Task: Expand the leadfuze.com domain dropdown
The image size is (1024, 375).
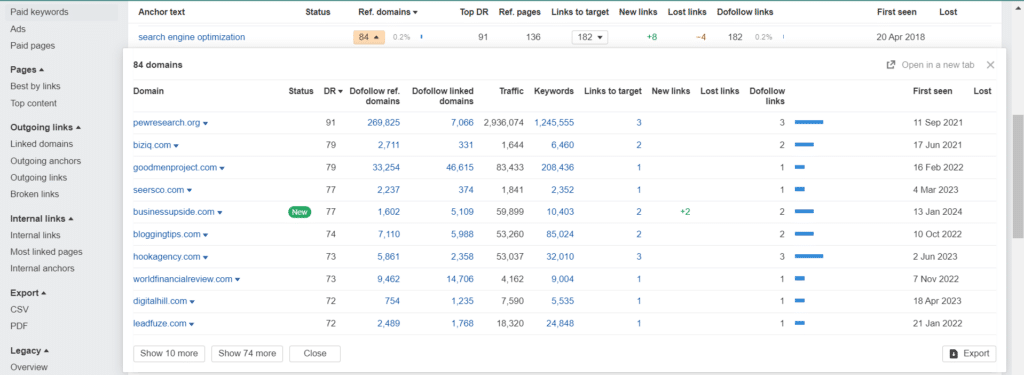Action: [192, 324]
